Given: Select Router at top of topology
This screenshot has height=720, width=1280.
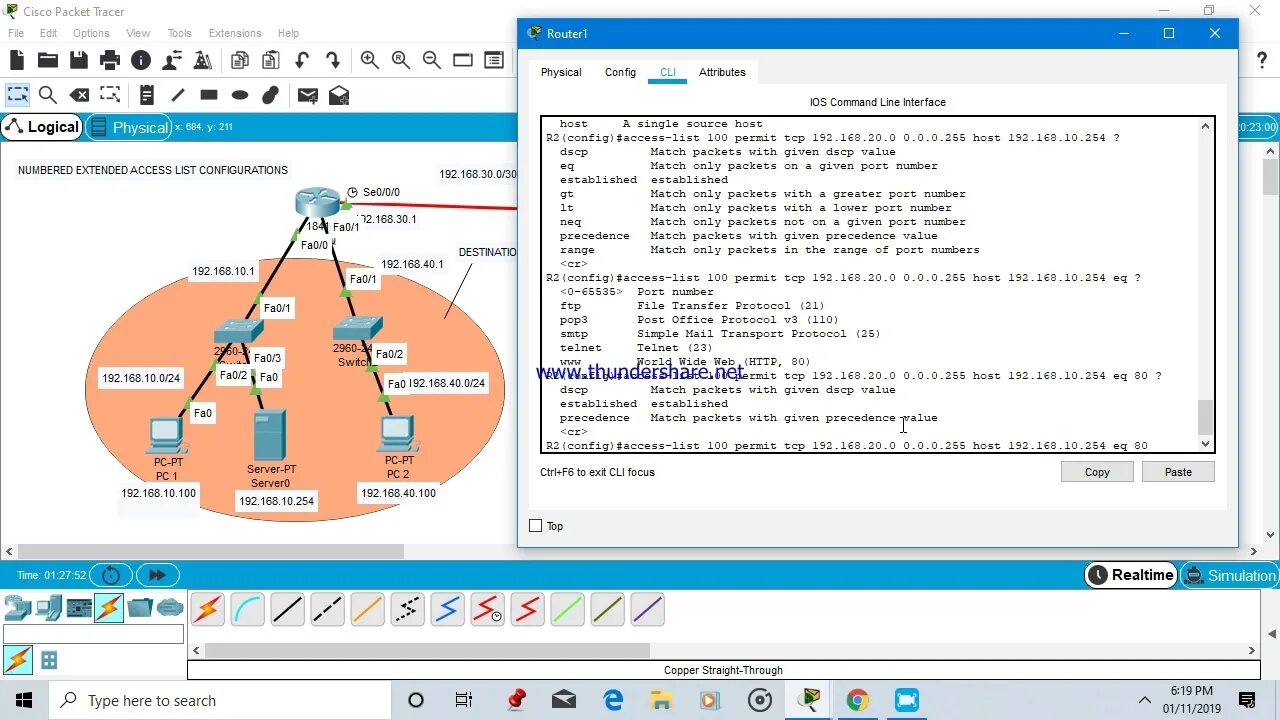Looking at the screenshot, I should coord(318,203).
